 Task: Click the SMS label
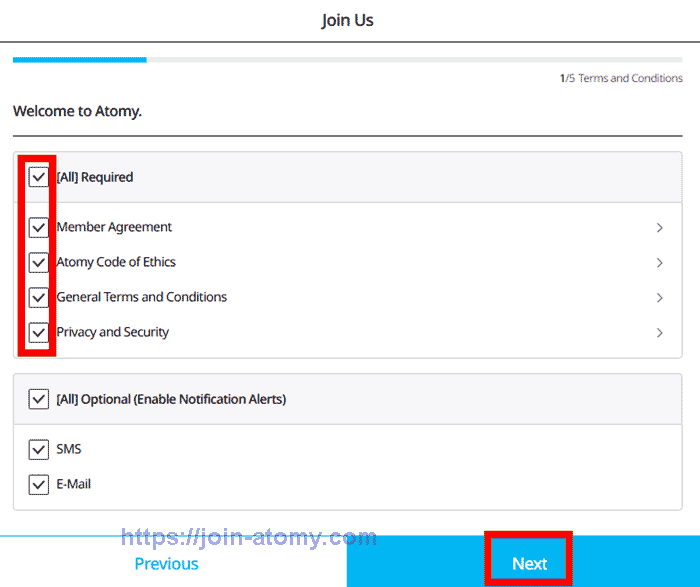point(69,449)
